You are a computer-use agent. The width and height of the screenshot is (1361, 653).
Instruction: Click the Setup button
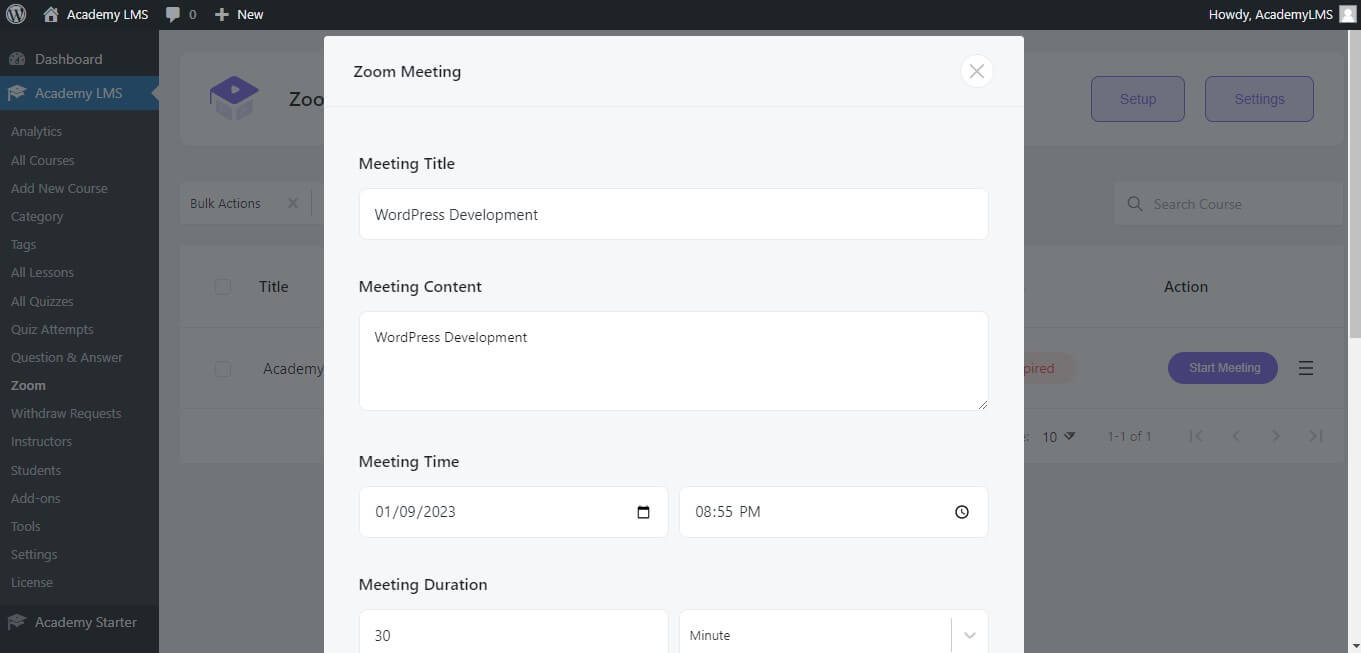click(x=1137, y=98)
